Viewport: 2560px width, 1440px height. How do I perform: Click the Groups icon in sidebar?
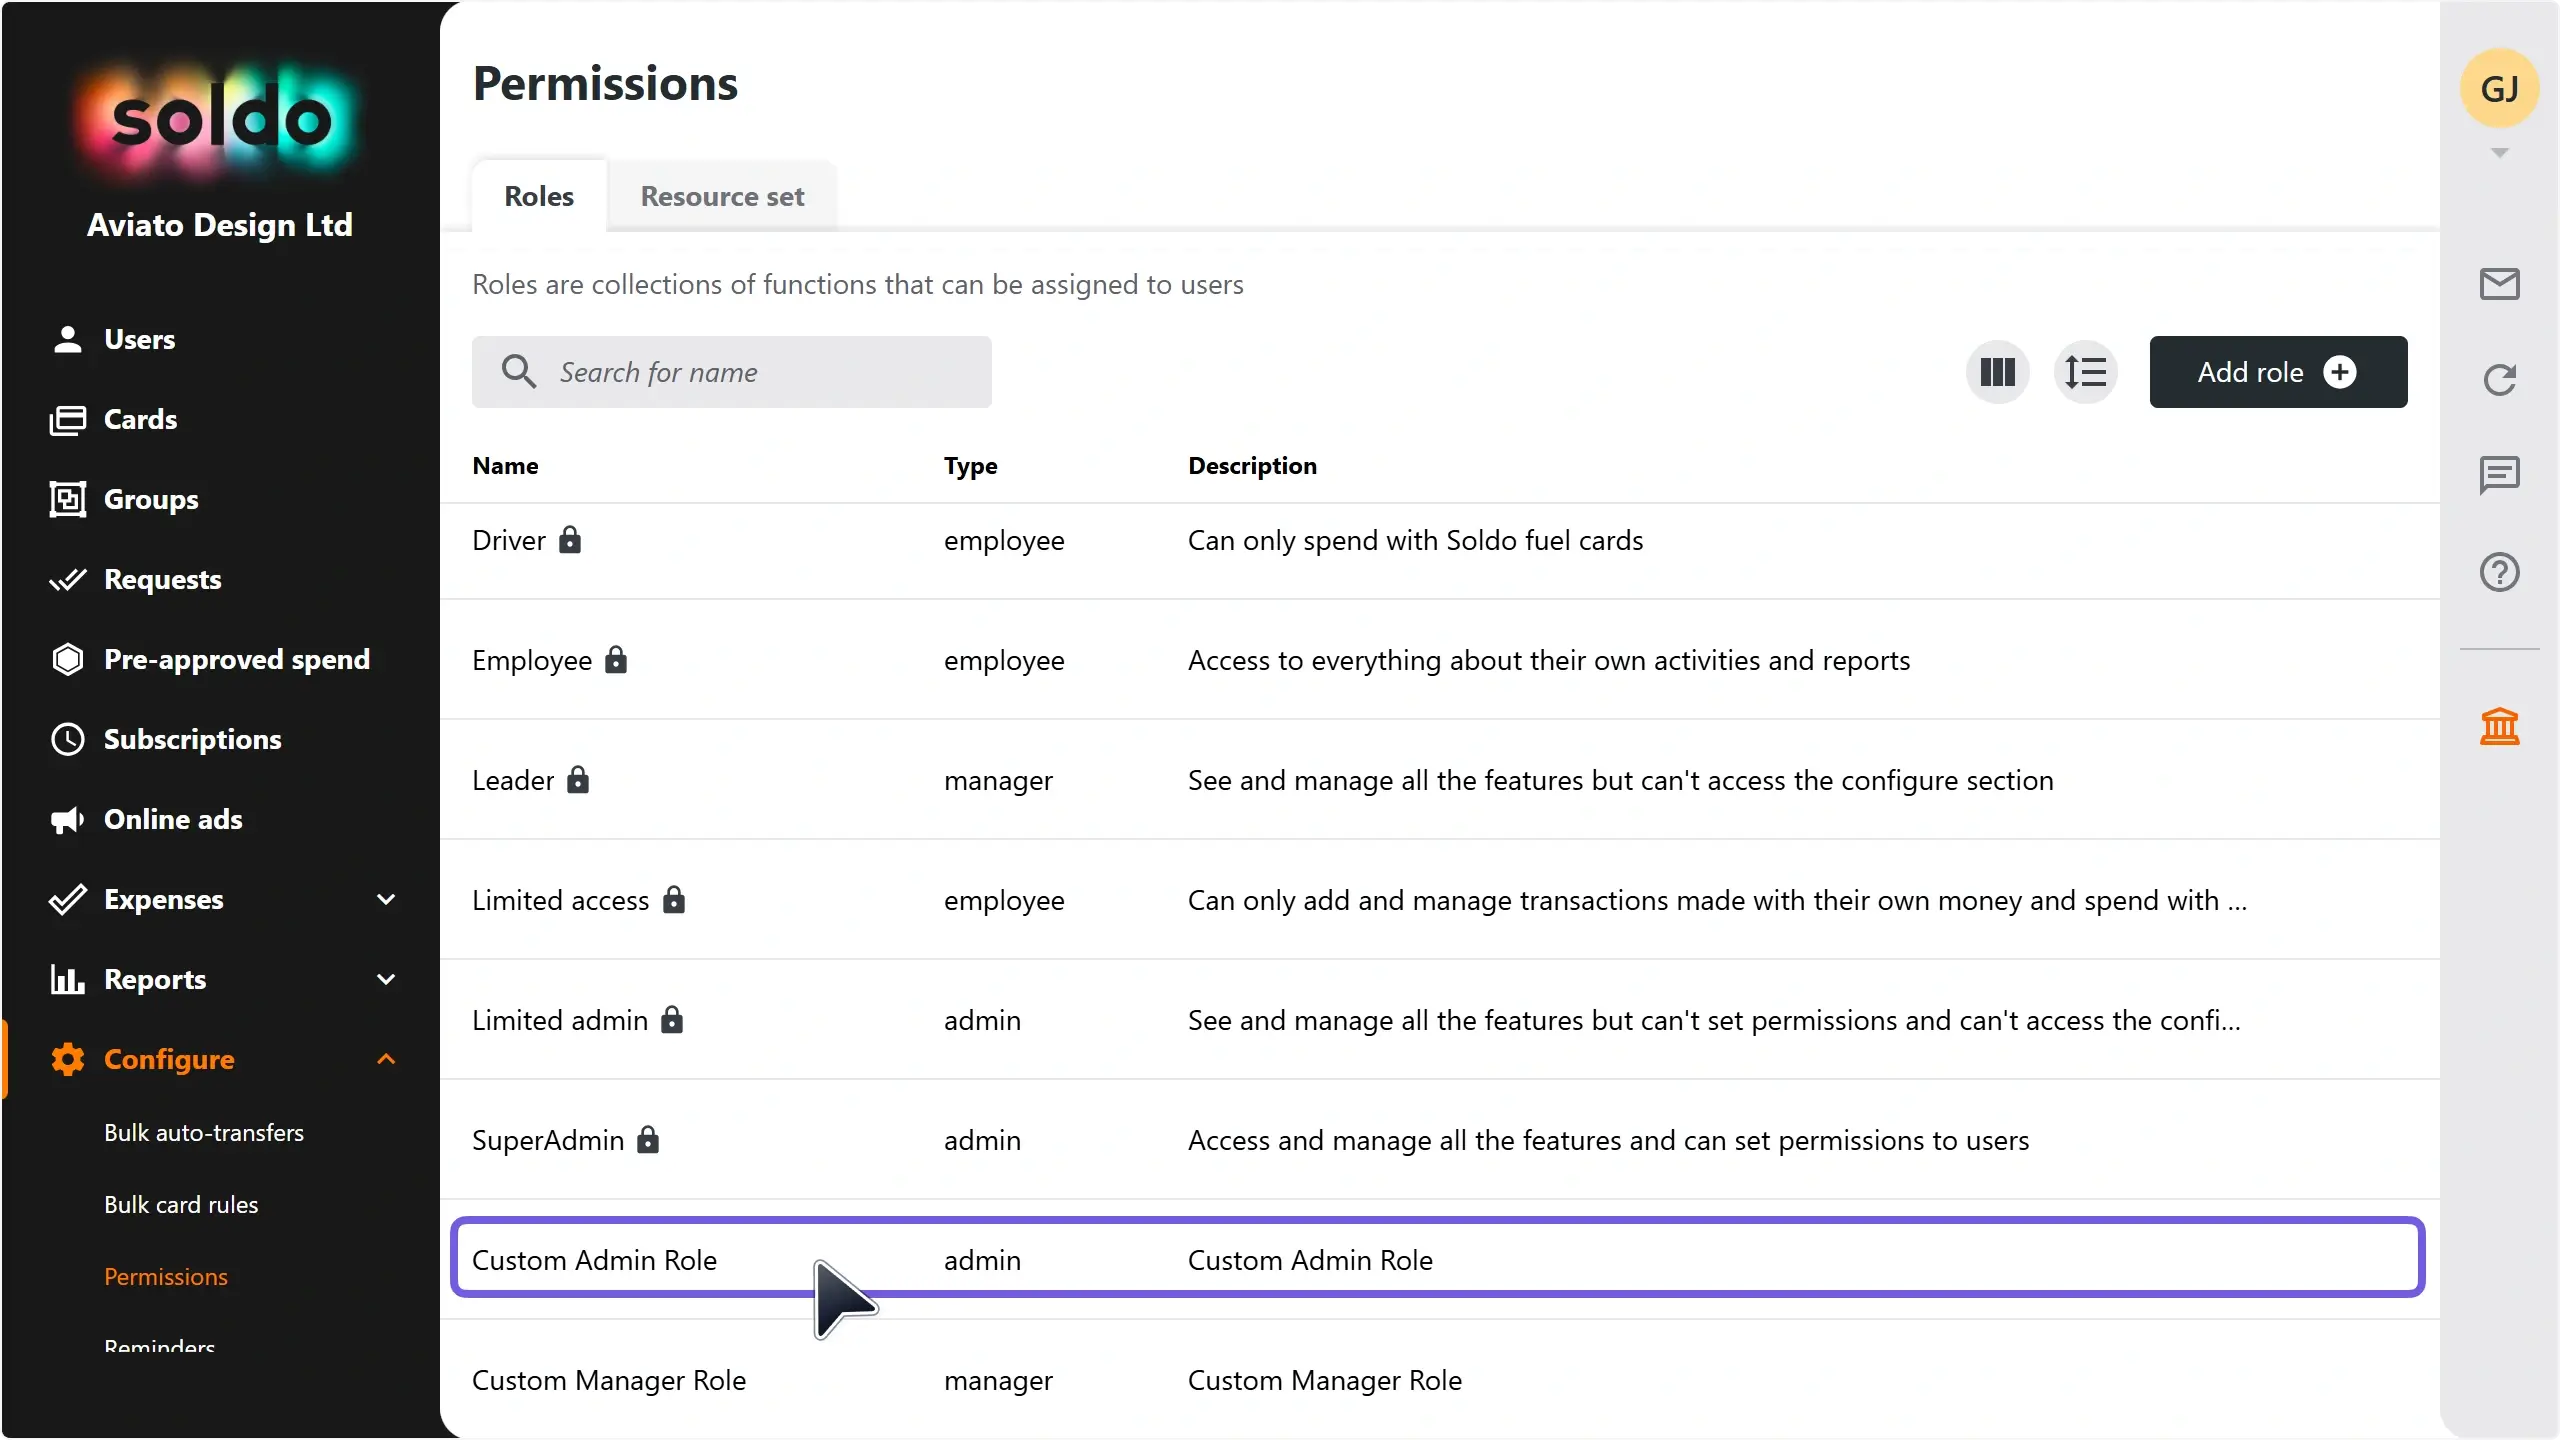pos(67,499)
